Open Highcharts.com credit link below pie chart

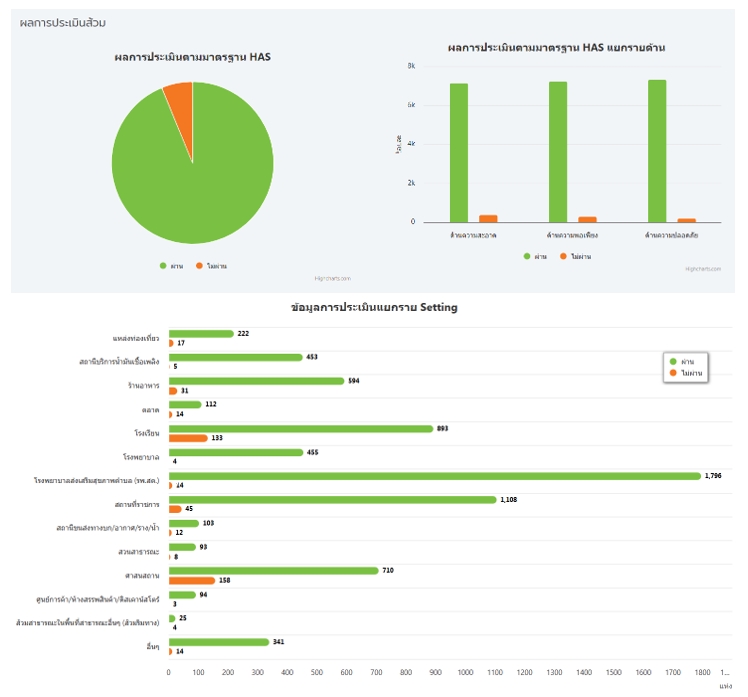click(333, 279)
